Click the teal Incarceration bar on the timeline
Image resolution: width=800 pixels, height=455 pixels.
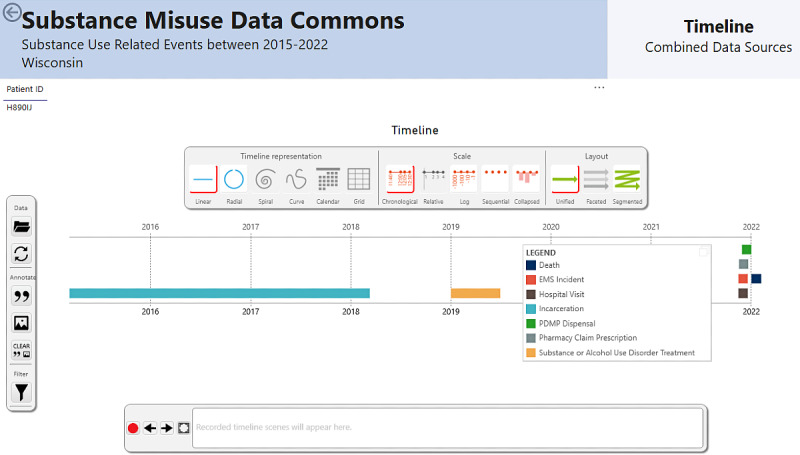tap(219, 293)
